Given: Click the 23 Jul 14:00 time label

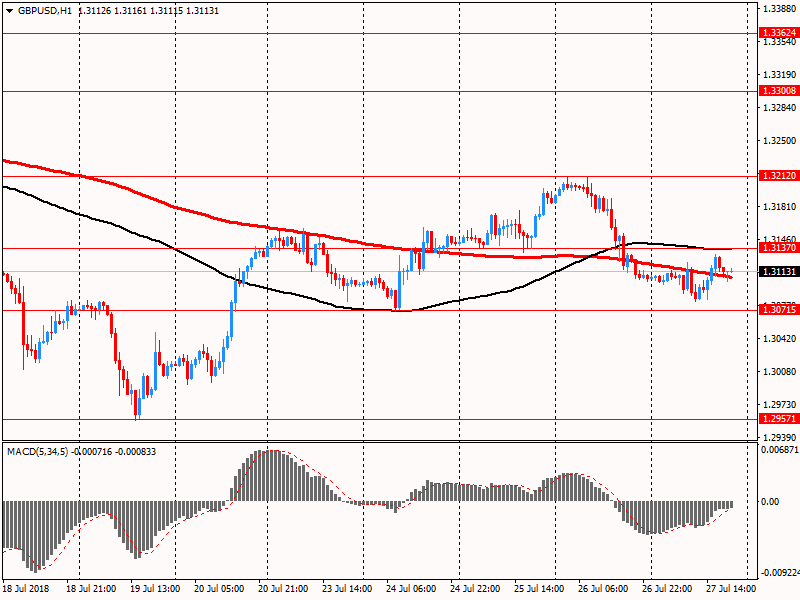Looking at the screenshot, I should [347, 588].
